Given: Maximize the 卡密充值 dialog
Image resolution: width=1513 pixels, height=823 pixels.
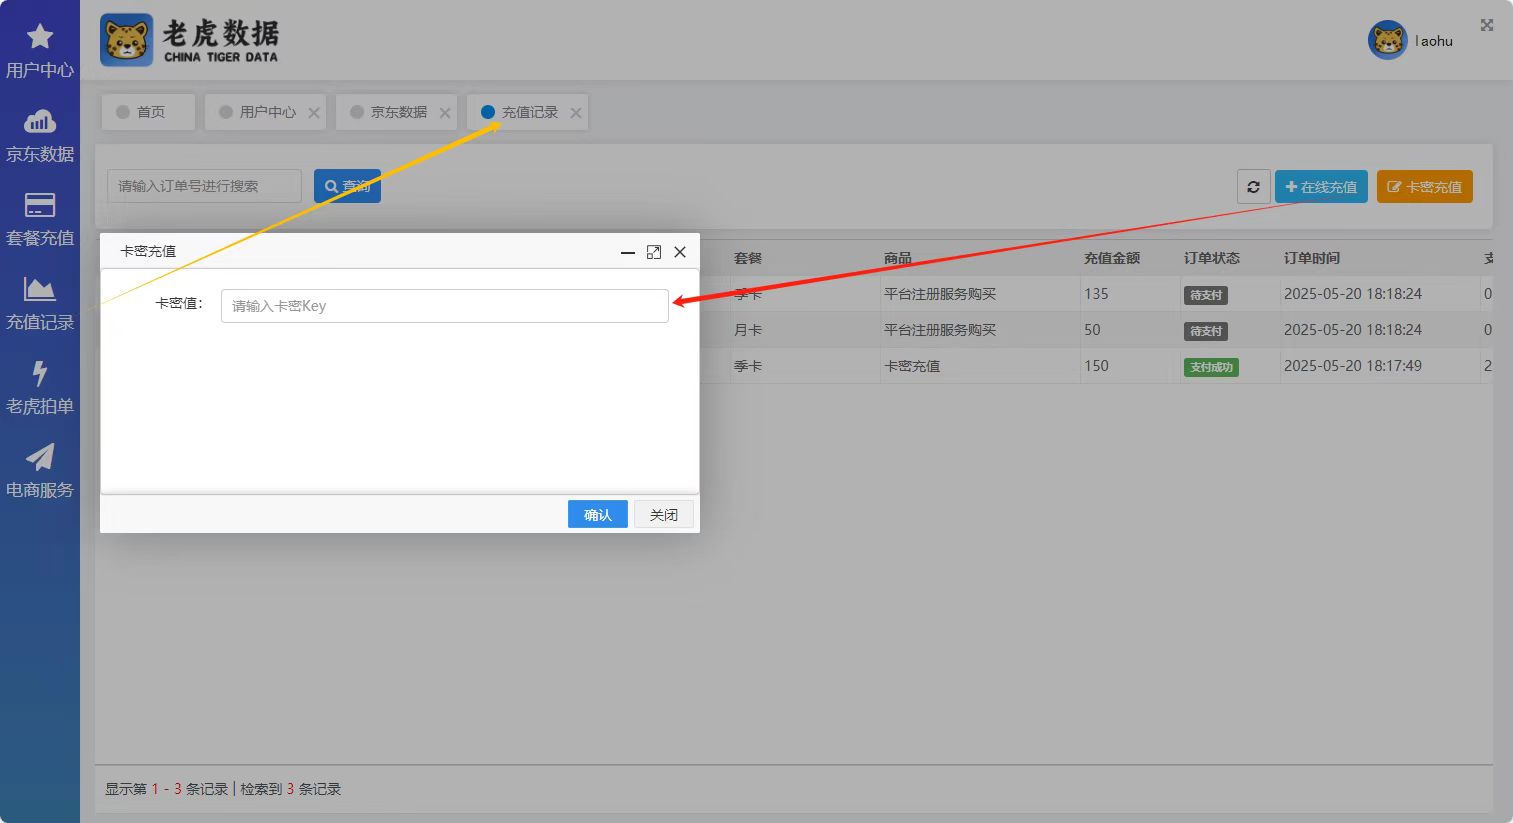Looking at the screenshot, I should coord(654,252).
